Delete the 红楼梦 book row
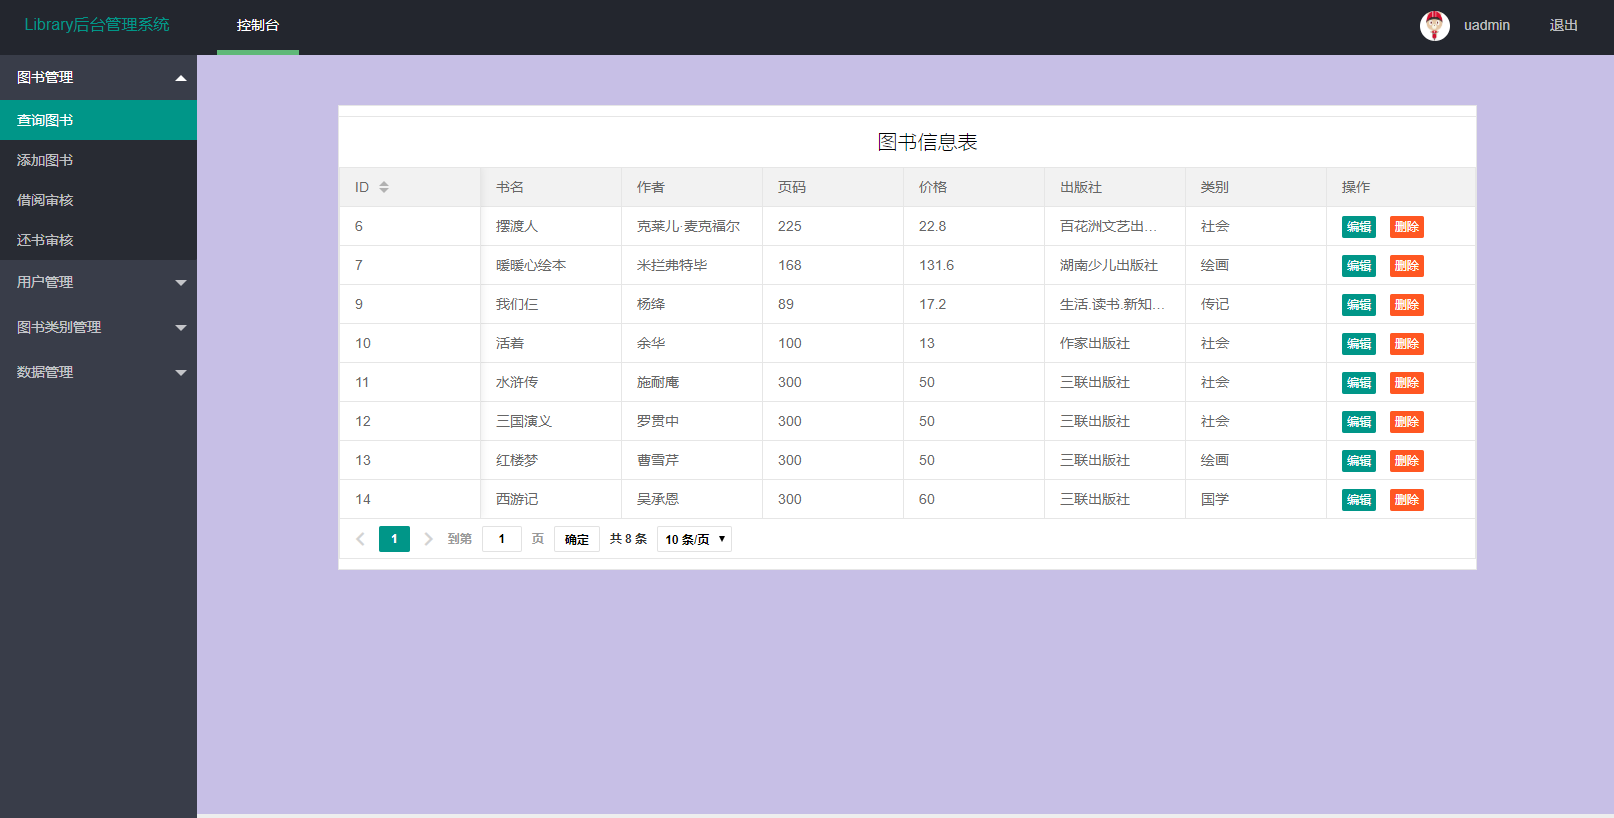Viewport: 1614px width, 818px height. tap(1406, 461)
